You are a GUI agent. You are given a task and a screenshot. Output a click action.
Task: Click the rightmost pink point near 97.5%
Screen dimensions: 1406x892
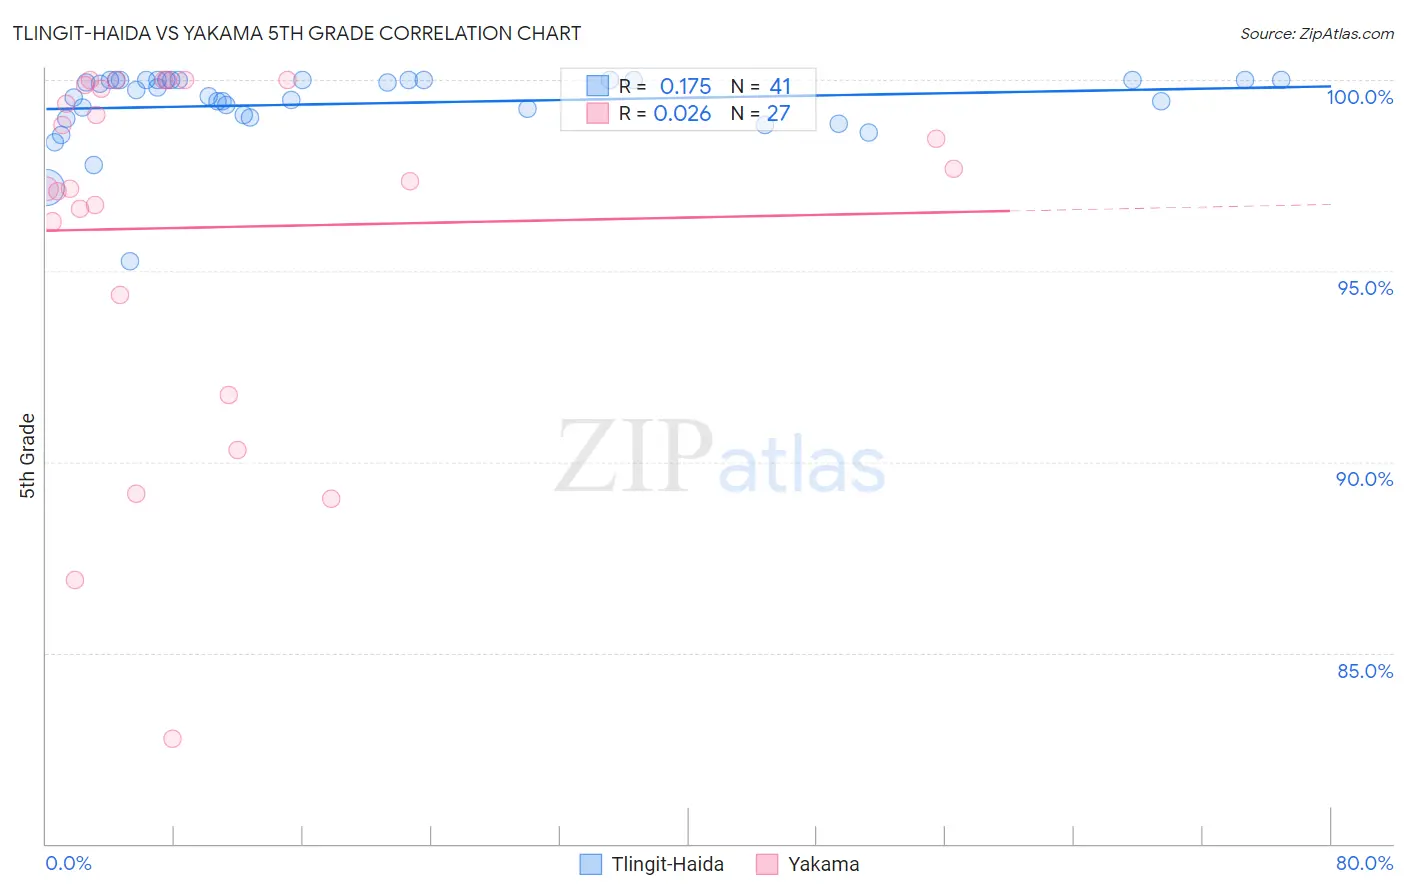tap(954, 169)
